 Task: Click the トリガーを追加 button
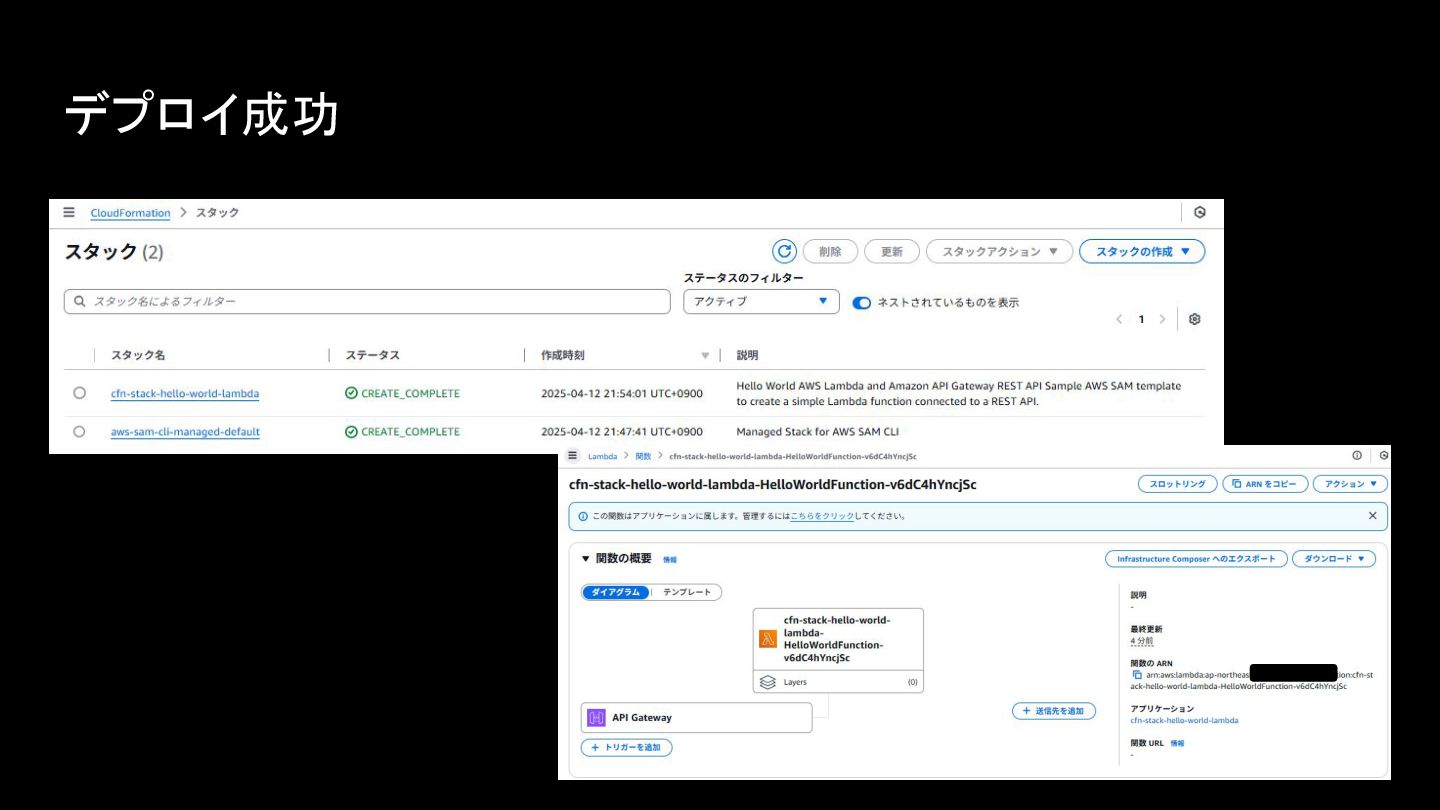pos(627,747)
